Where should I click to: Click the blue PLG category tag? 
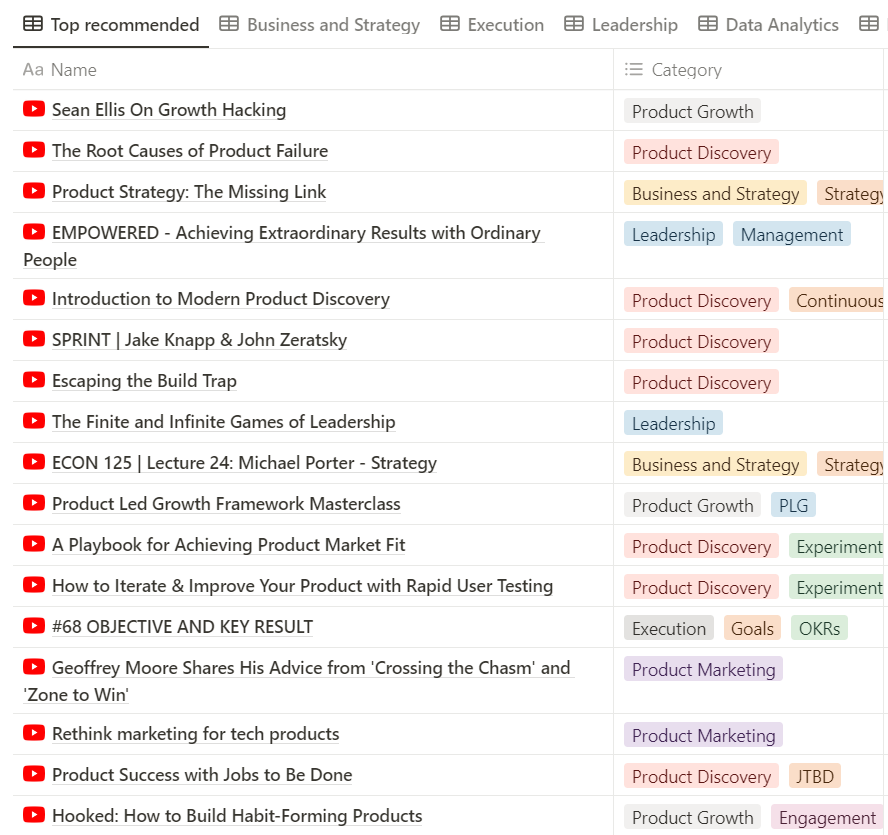[x=793, y=505]
